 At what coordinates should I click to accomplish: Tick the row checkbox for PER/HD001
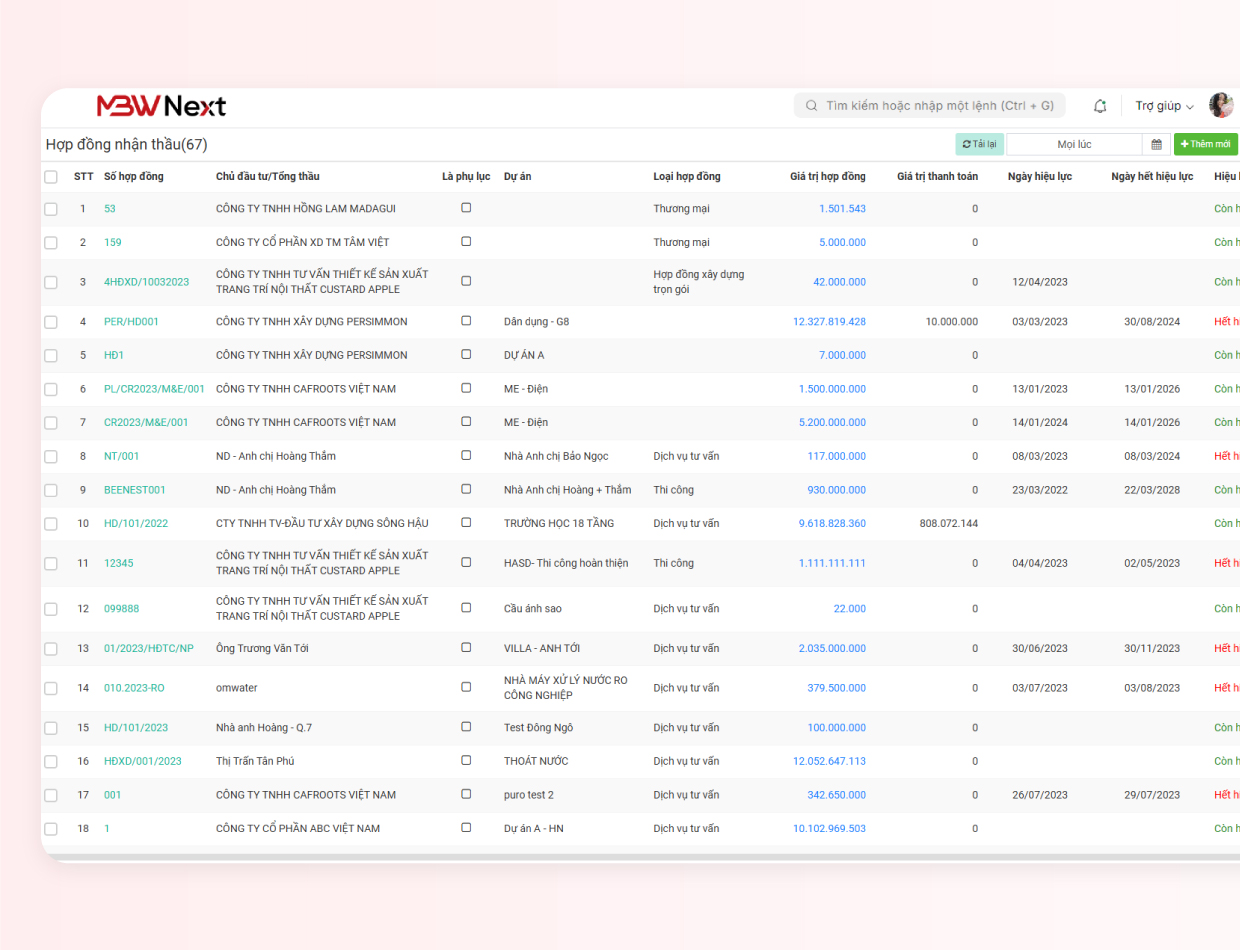click(x=51, y=322)
